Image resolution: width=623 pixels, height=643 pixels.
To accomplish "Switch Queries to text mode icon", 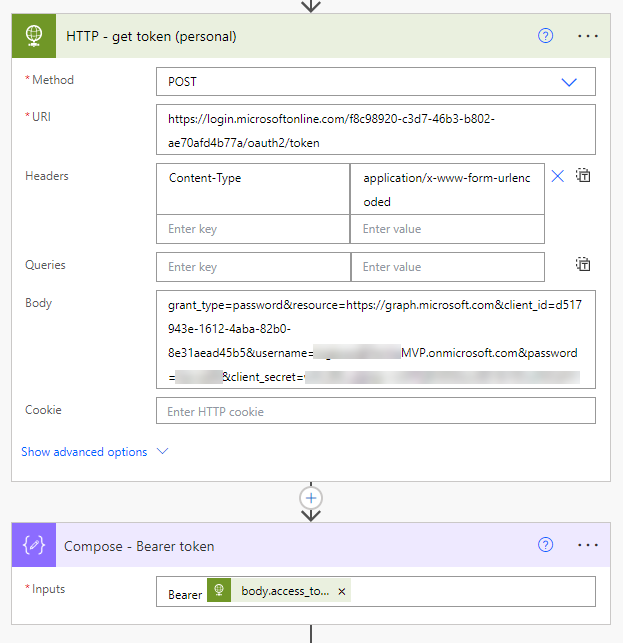I will [583, 265].
